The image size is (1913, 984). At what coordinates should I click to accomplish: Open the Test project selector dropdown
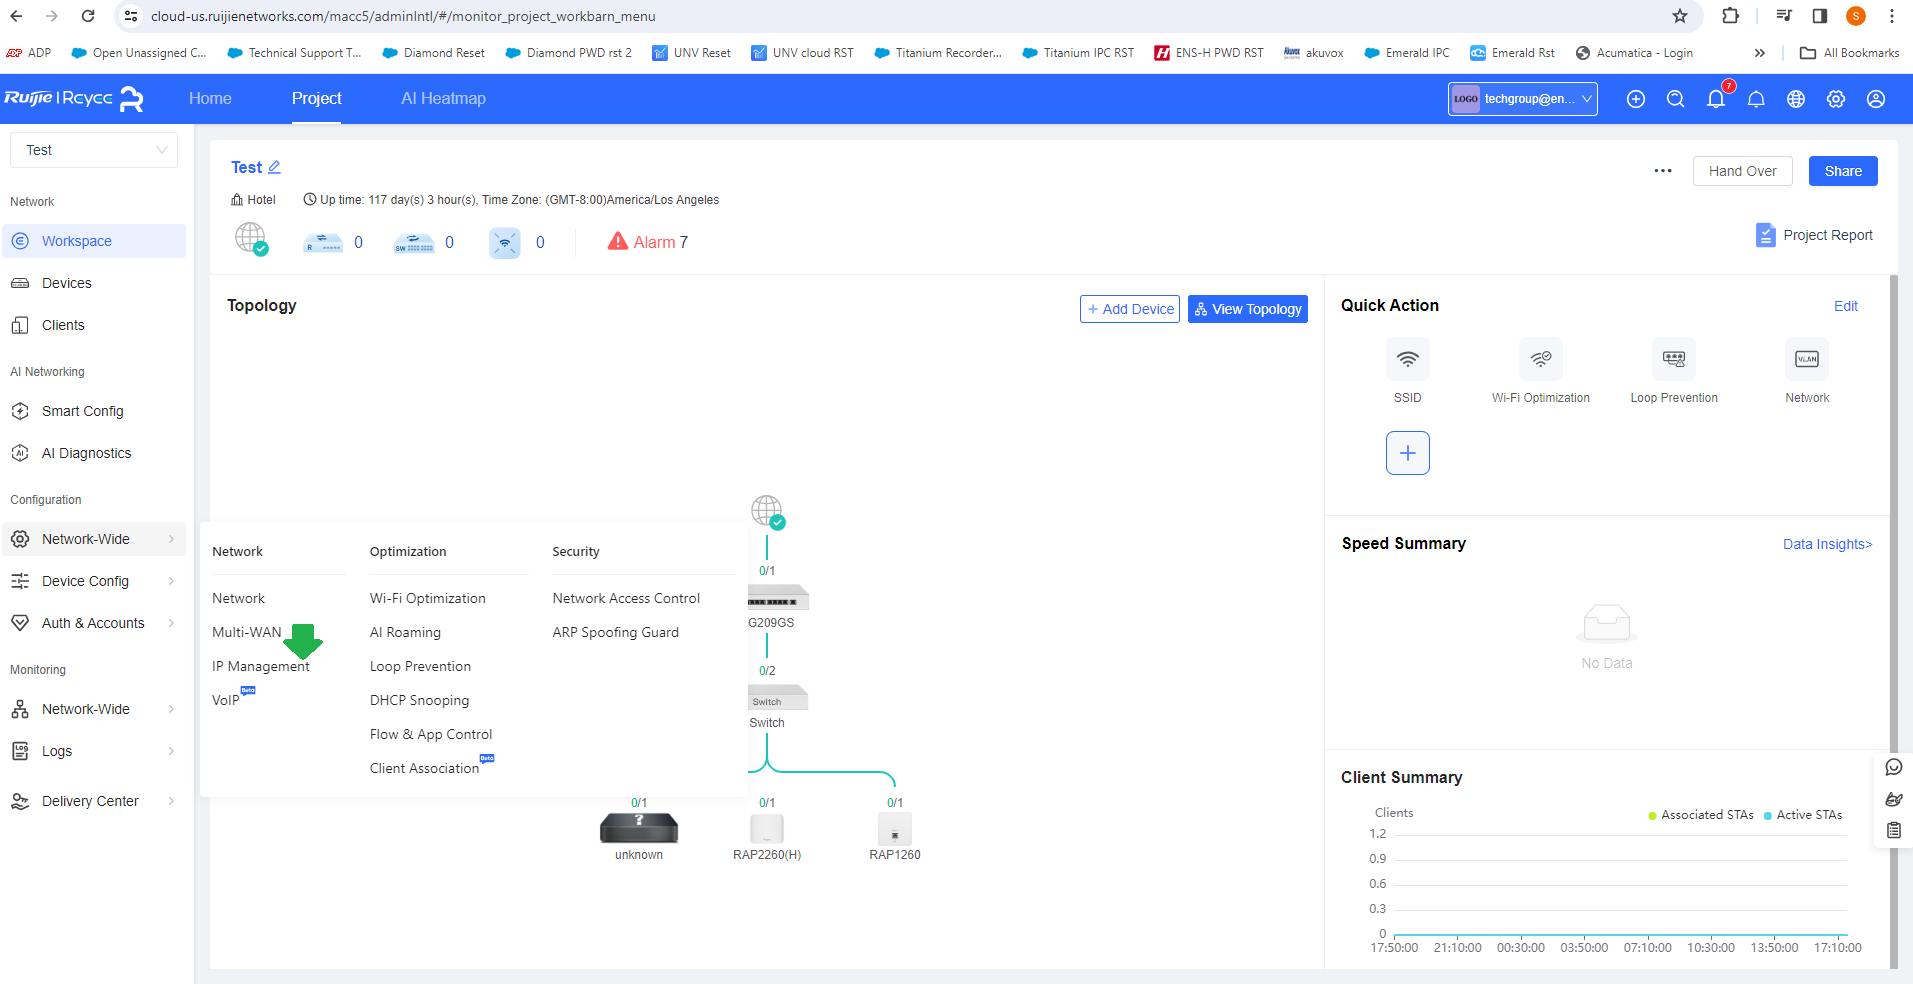point(93,149)
